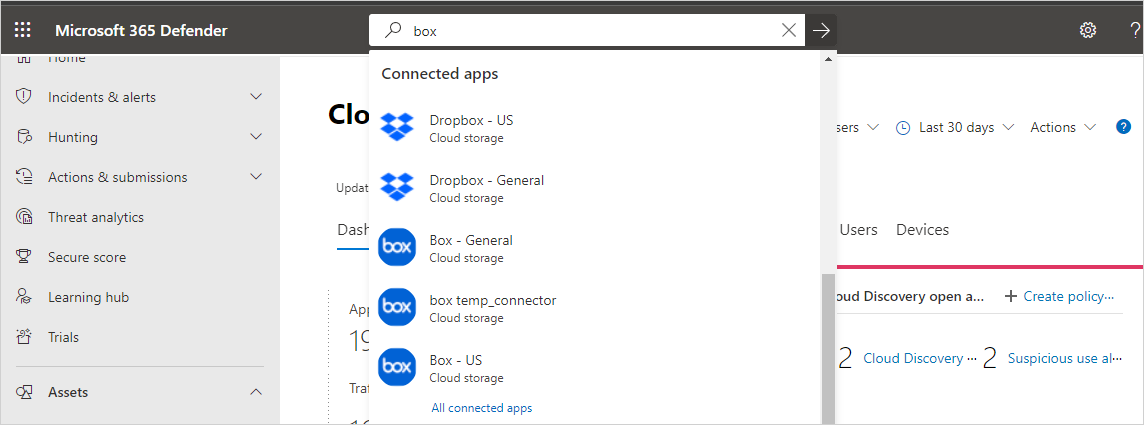Click the Create policy link

point(1059,296)
